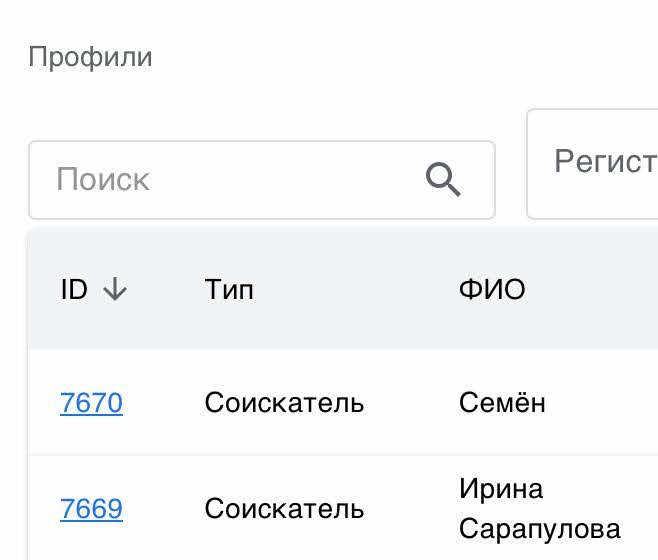Sort the table by ID column header

click(x=74, y=290)
